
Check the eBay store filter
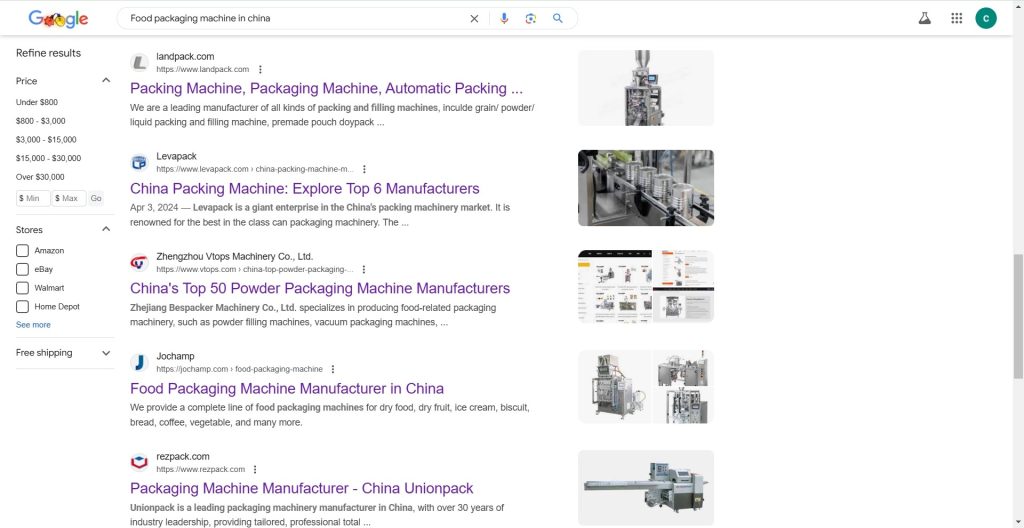pyautogui.click(x=22, y=269)
